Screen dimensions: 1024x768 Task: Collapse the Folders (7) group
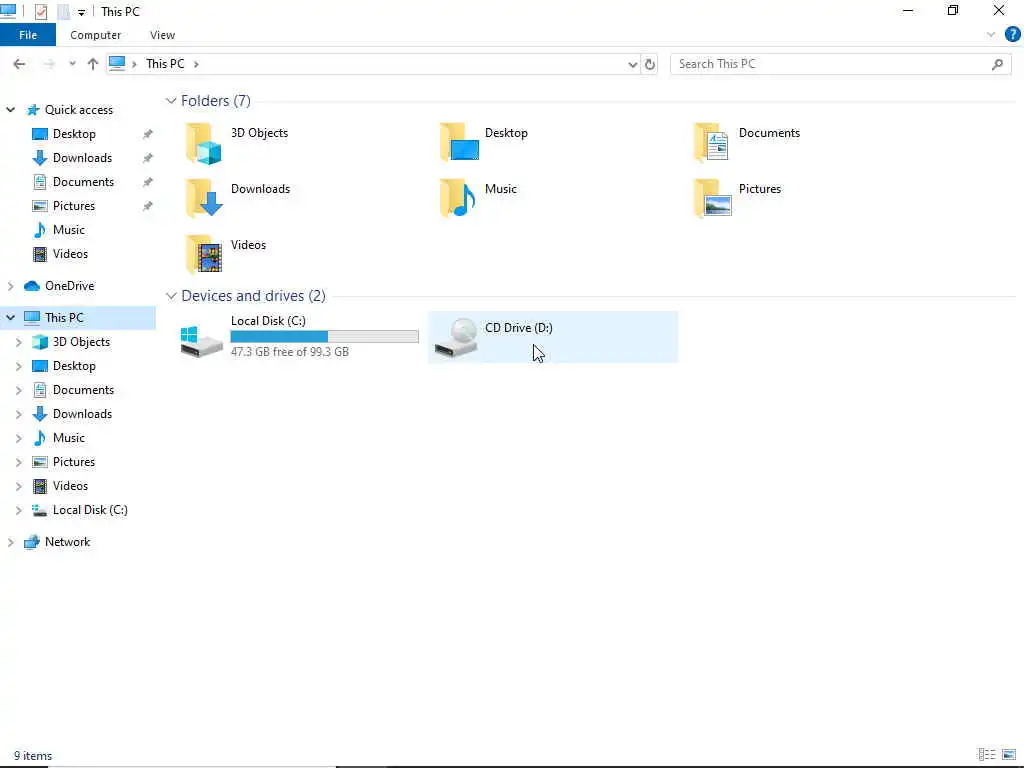point(171,101)
